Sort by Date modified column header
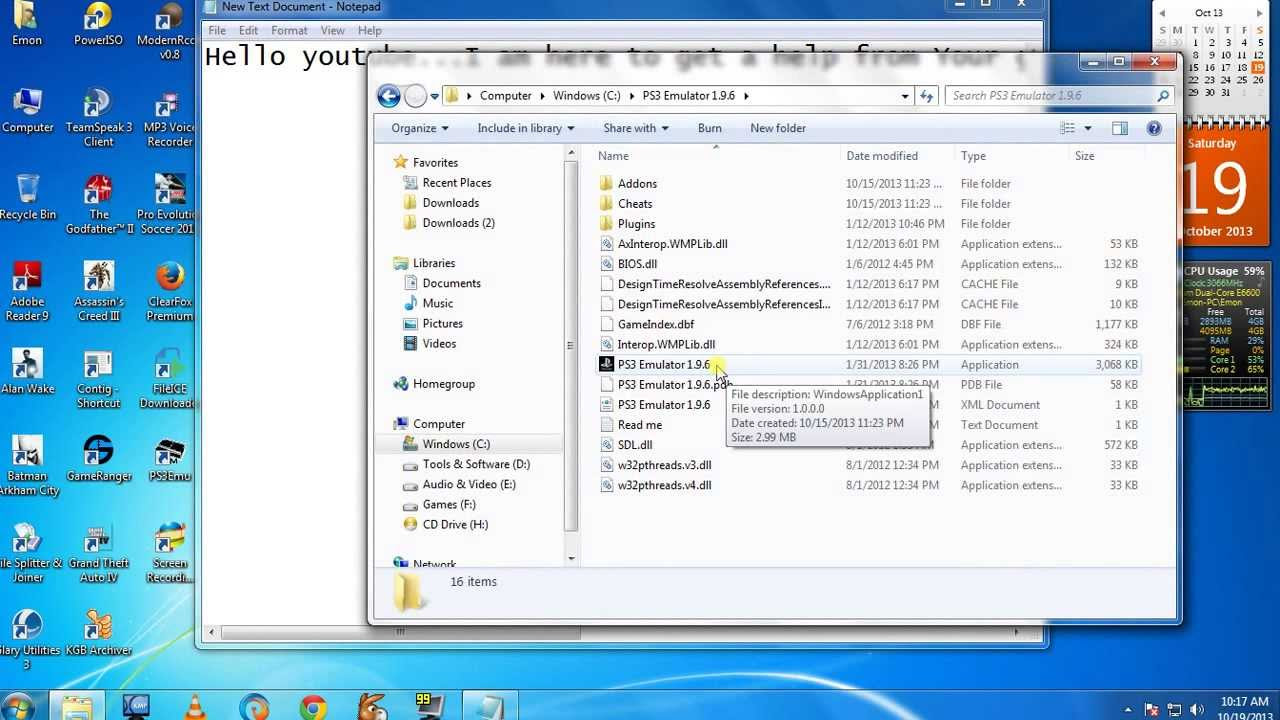The width and height of the screenshot is (1280, 720). pyautogui.click(x=898, y=156)
